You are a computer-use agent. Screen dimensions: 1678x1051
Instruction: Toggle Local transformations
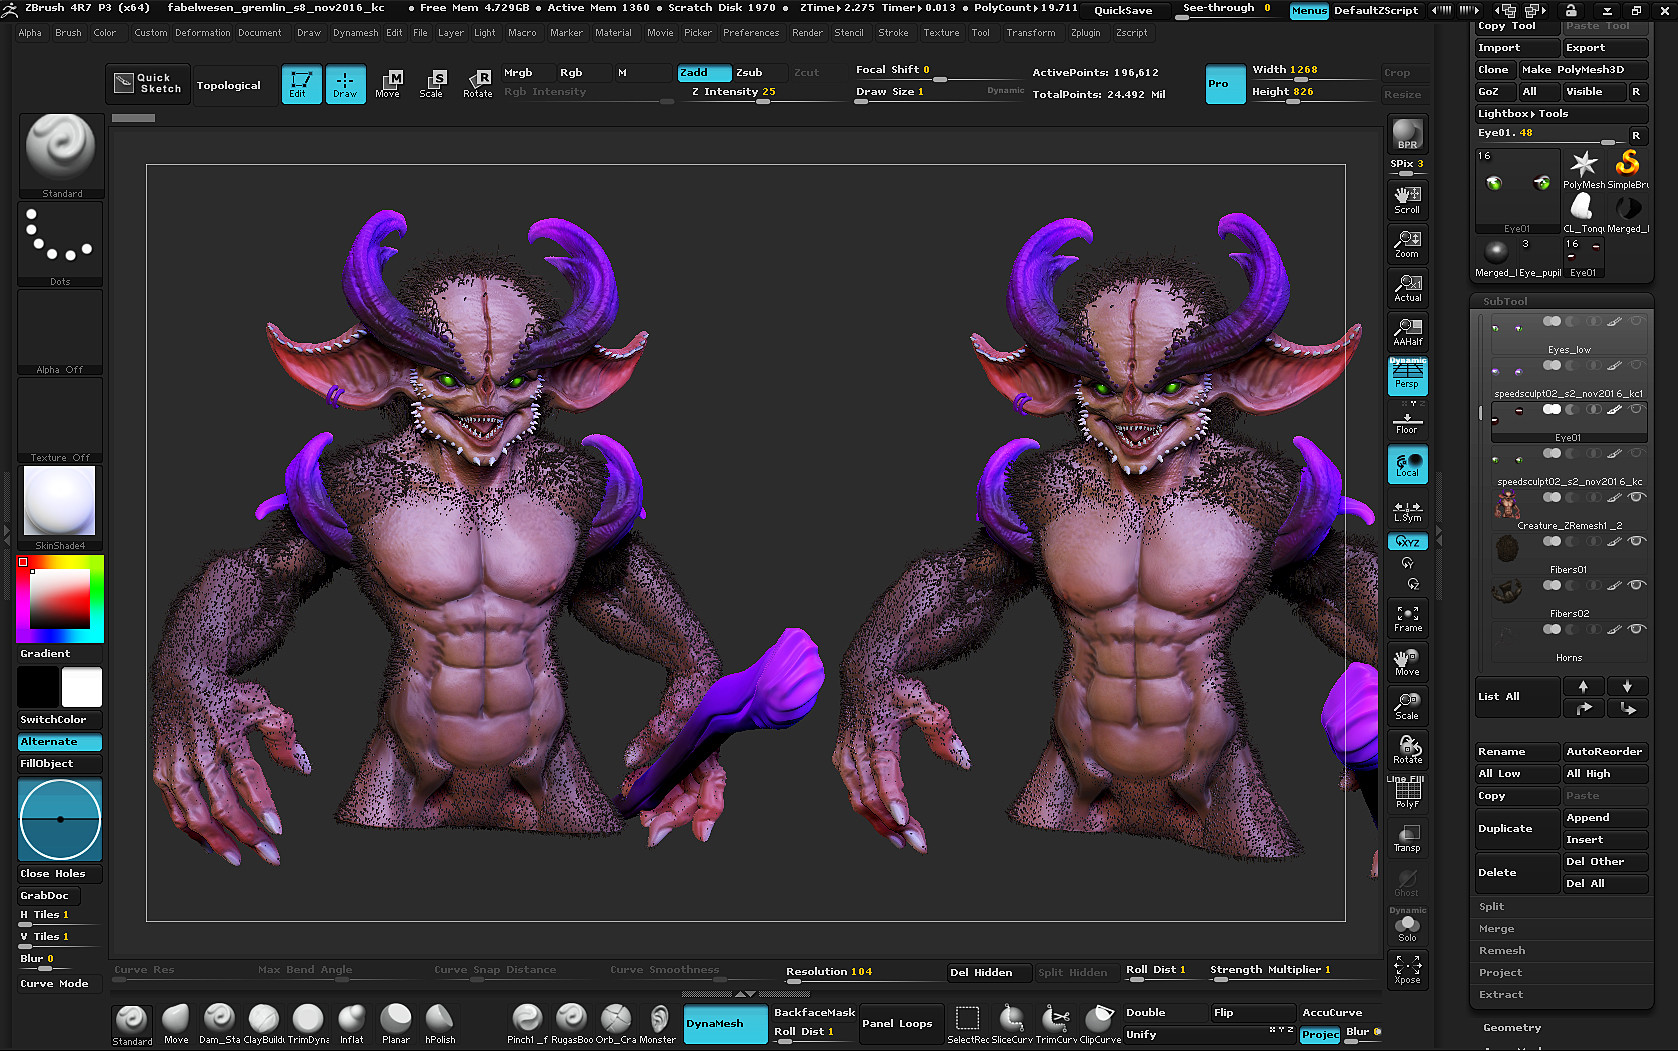1407,464
